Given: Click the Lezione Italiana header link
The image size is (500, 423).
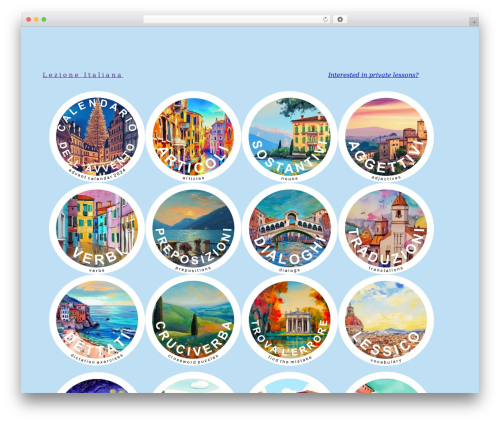Looking at the screenshot, I should coord(83,75).
